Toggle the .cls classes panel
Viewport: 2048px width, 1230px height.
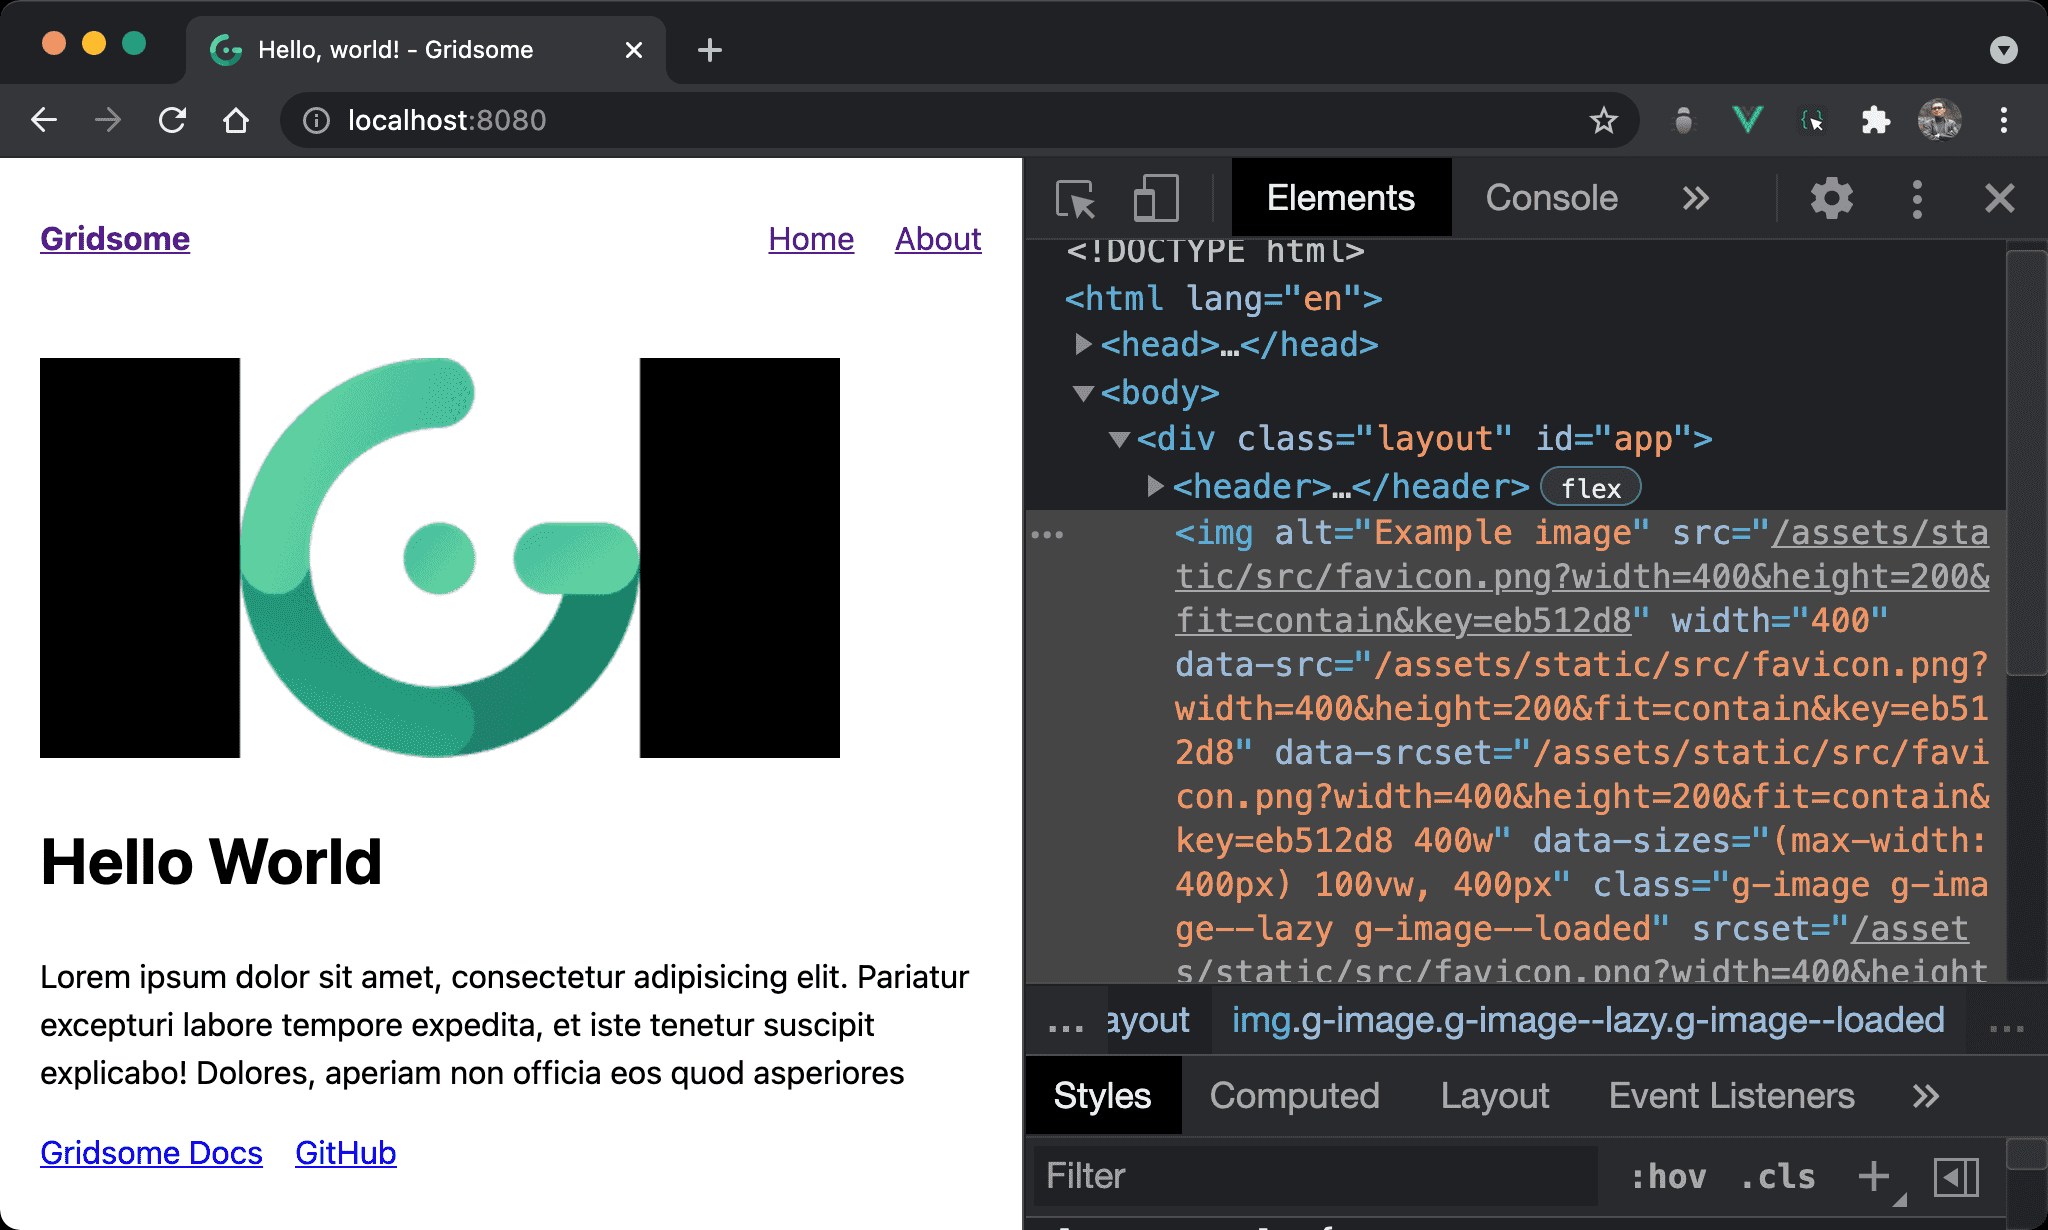pyautogui.click(x=1778, y=1176)
